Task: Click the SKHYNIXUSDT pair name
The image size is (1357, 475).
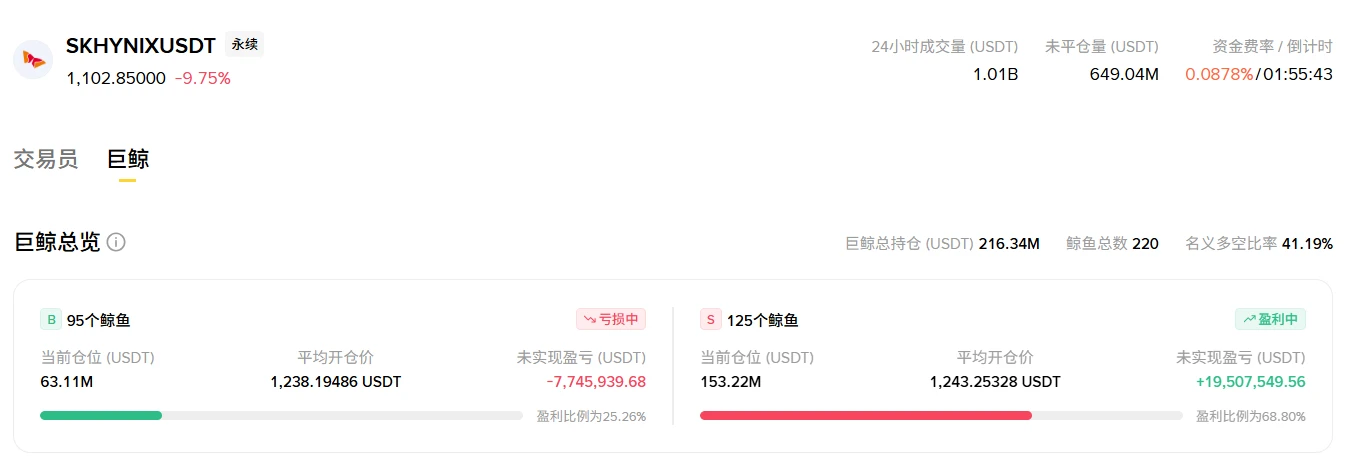Action: 141,46
